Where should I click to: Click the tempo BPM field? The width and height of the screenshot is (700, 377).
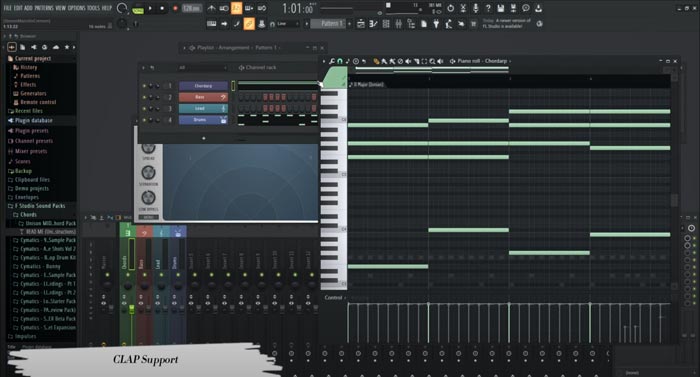click(x=191, y=8)
